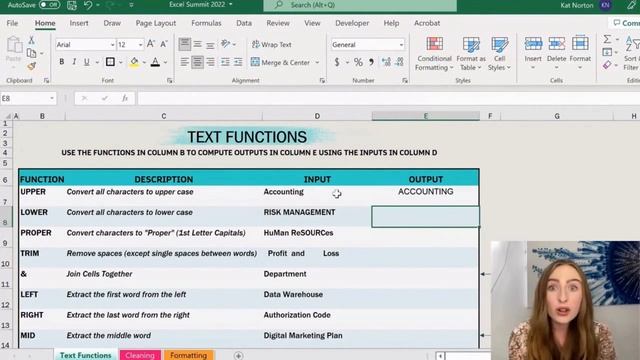The width and height of the screenshot is (640, 360).
Task: Open the Font Color dropdown arrow
Action: [x=165, y=62]
